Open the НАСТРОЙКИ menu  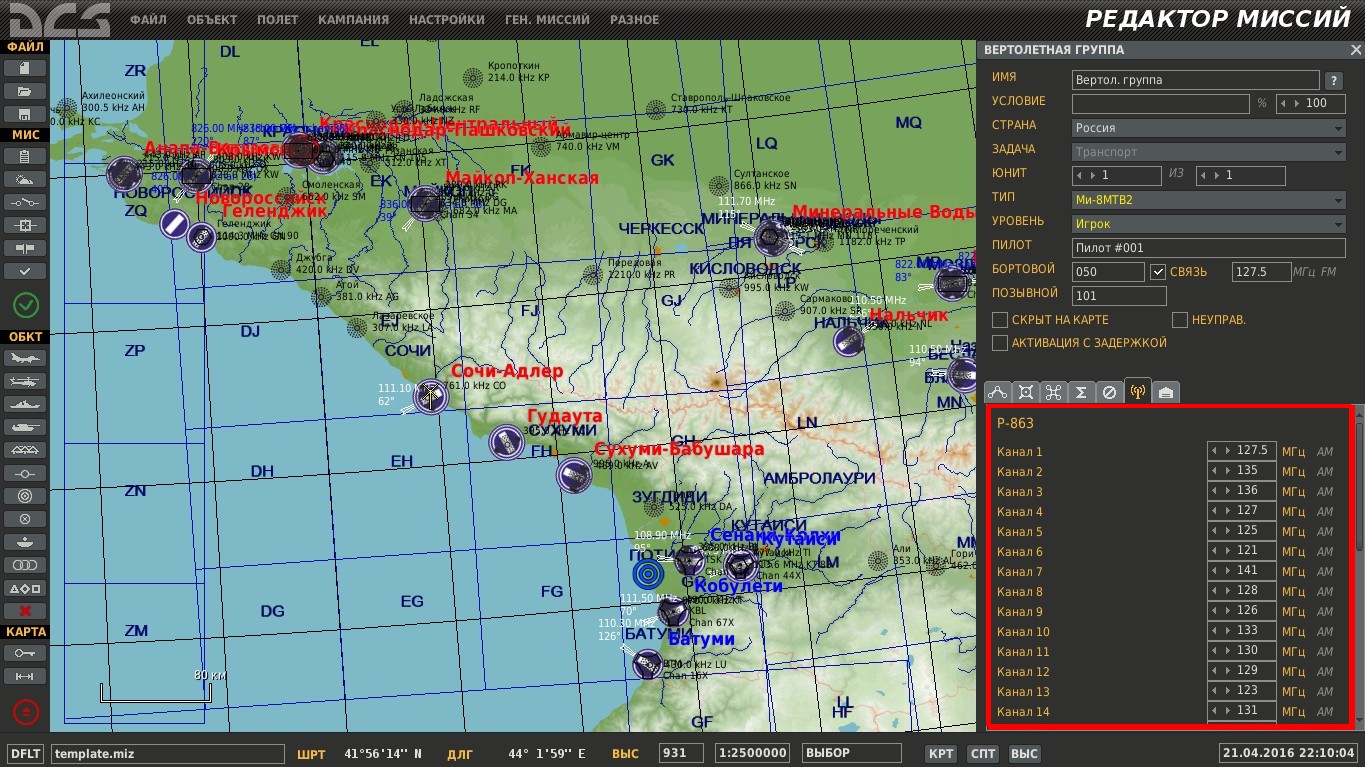pos(447,20)
